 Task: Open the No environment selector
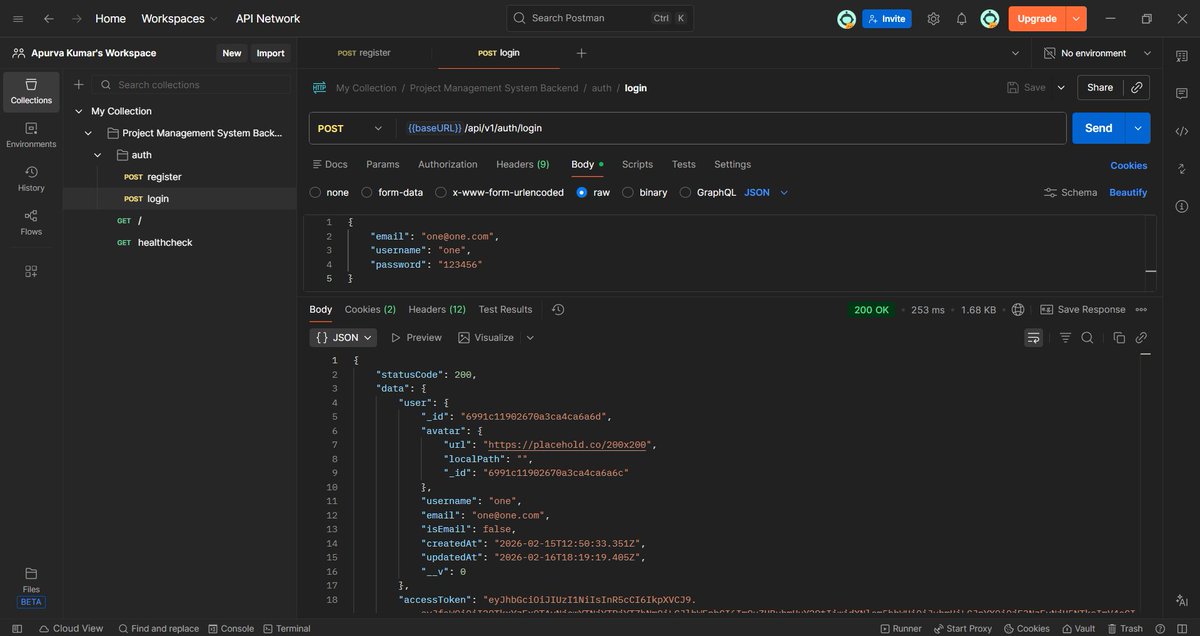coord(1096,53)
